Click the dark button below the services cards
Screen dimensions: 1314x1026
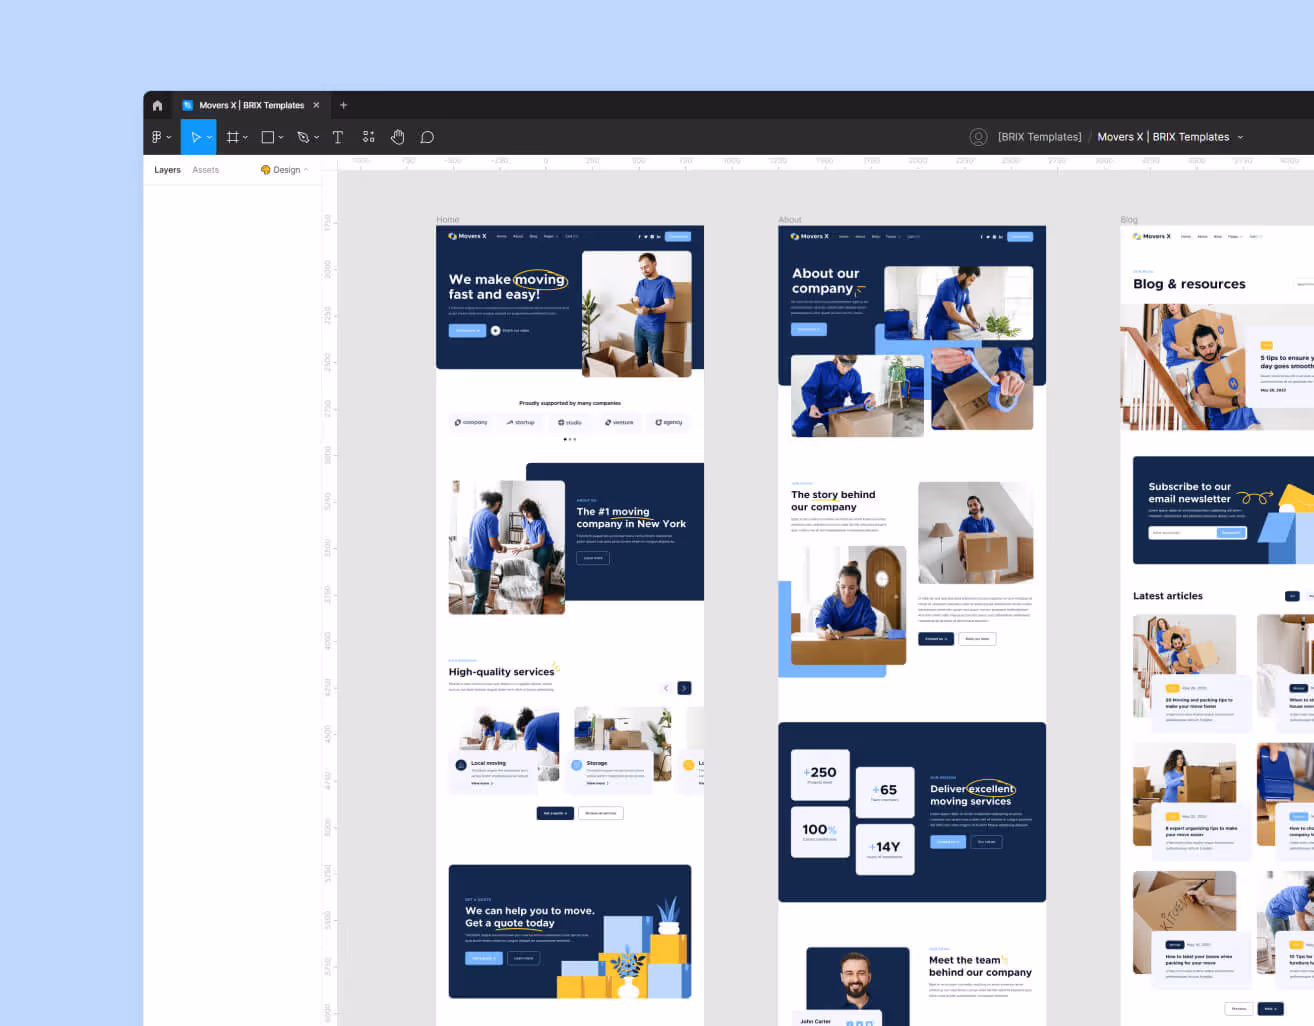pyautogui.click(x=555, y=813)
